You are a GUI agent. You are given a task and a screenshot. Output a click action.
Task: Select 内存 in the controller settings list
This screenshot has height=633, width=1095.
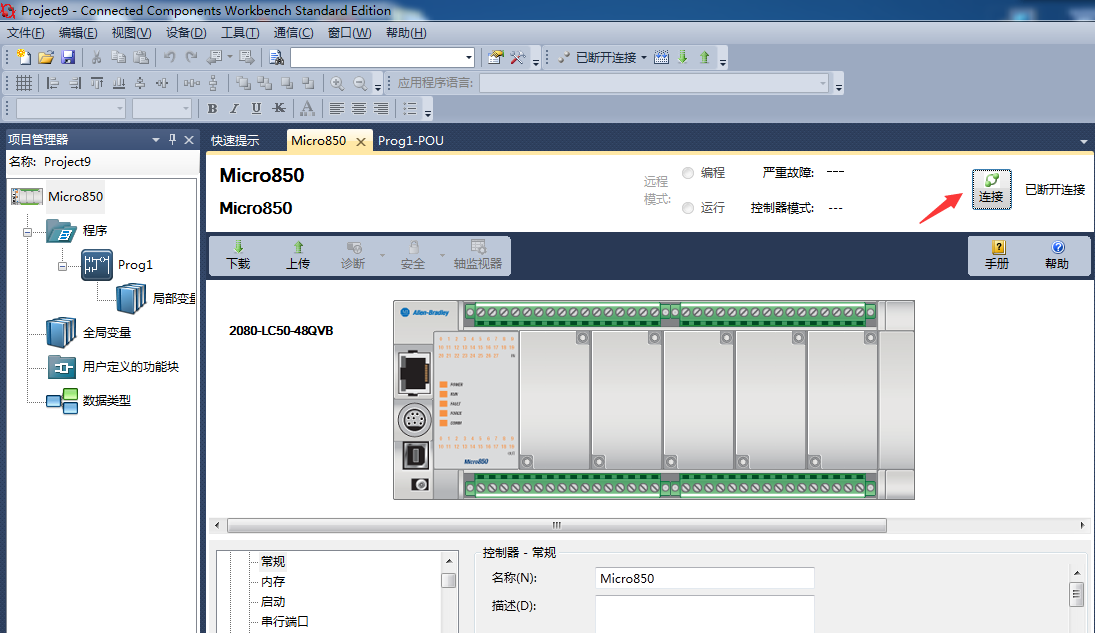tap(273, 582)
